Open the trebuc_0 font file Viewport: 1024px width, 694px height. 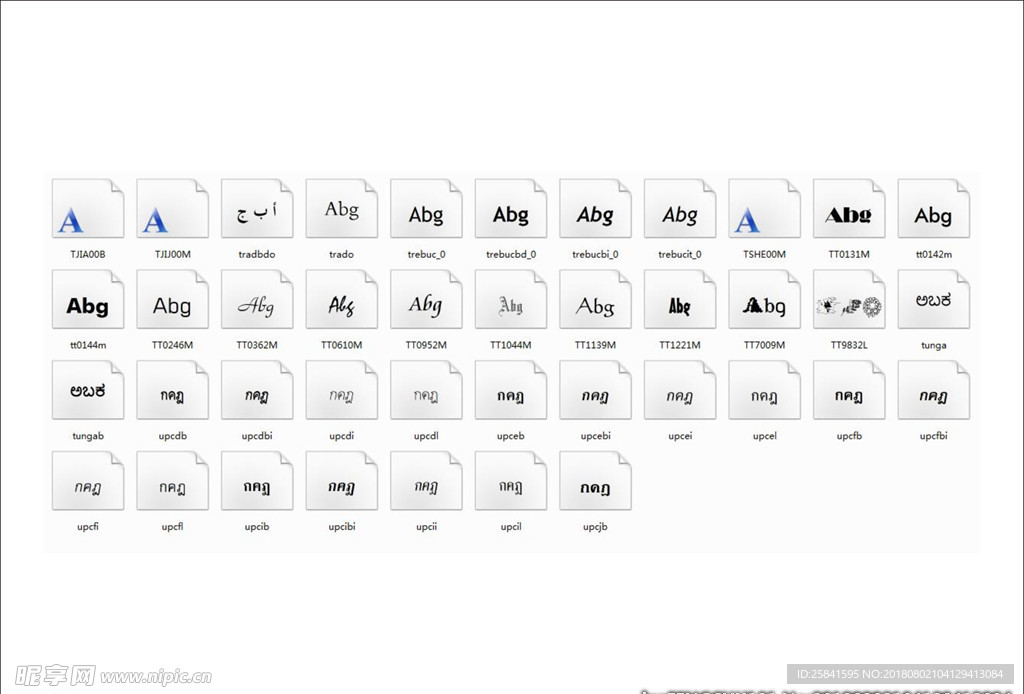pyautogui.click(x=426, y=209)
